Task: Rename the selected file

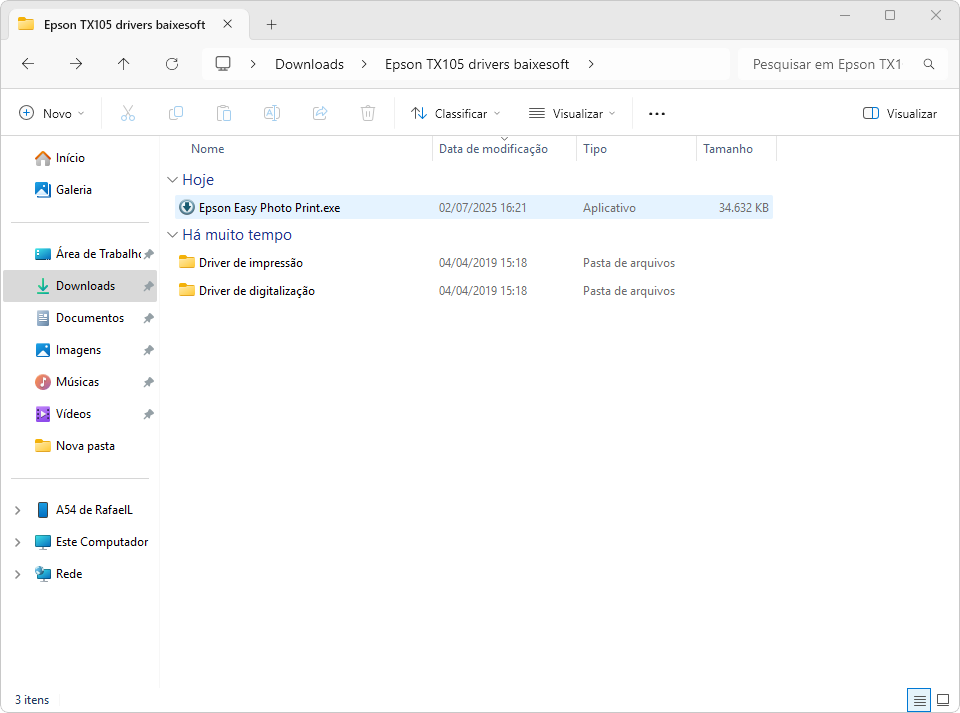Action: [x=272, y=113]
